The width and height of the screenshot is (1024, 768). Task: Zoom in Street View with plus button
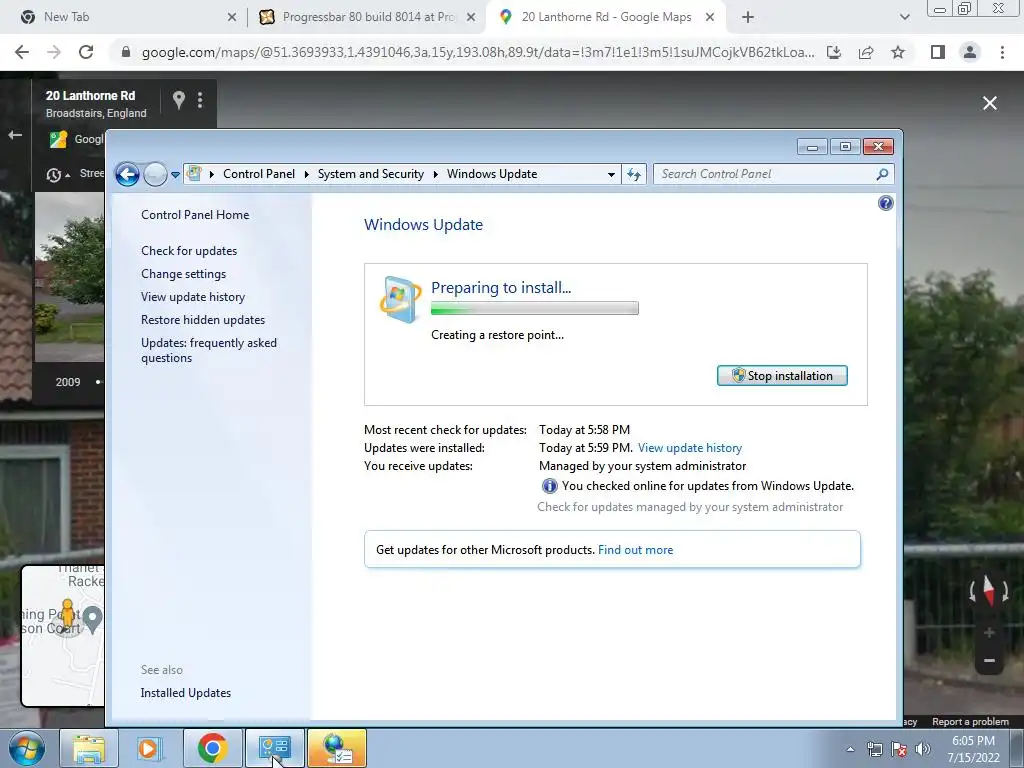pos(989,632)
